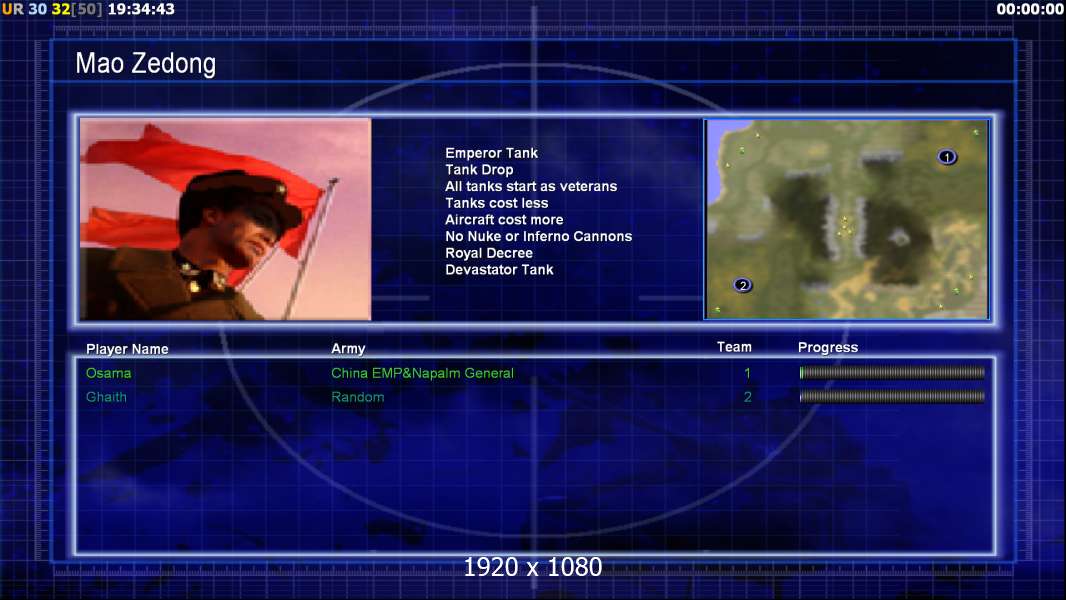Click team number 1 for Osama
This screenshot has width=1066, height=600.
tap(747, 373)
